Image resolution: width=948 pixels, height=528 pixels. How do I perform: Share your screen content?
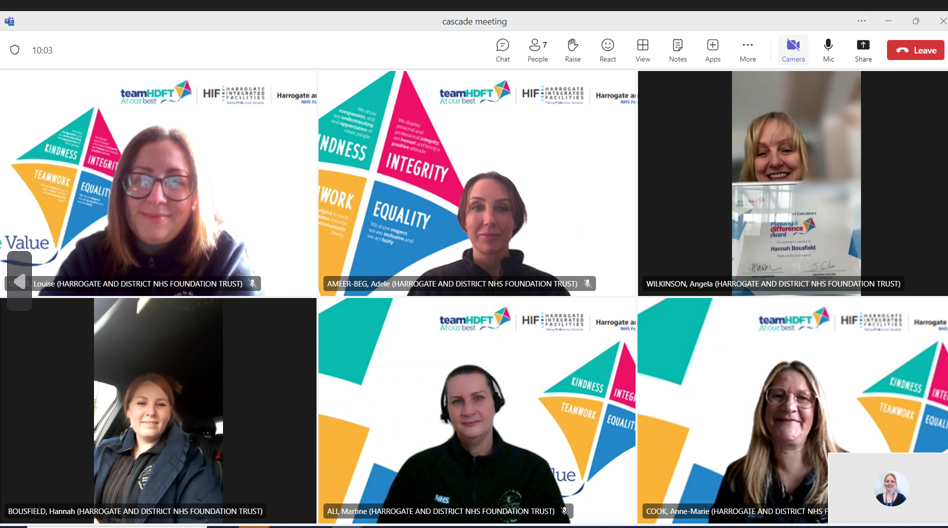tap(863, 50)
